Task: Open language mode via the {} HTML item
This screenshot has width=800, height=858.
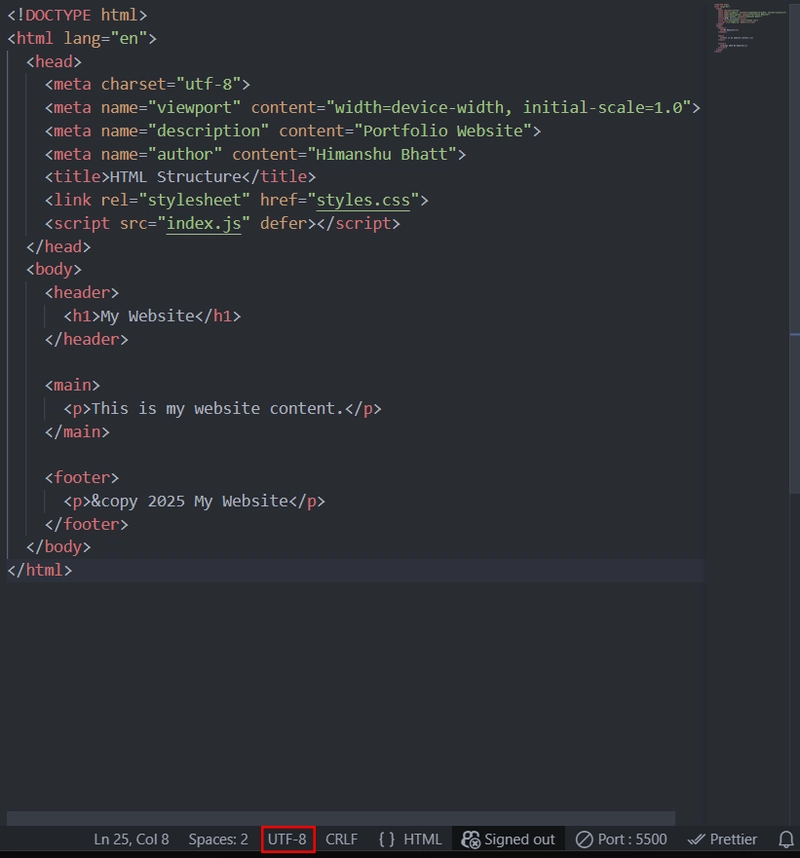Action: pos(408,839)
